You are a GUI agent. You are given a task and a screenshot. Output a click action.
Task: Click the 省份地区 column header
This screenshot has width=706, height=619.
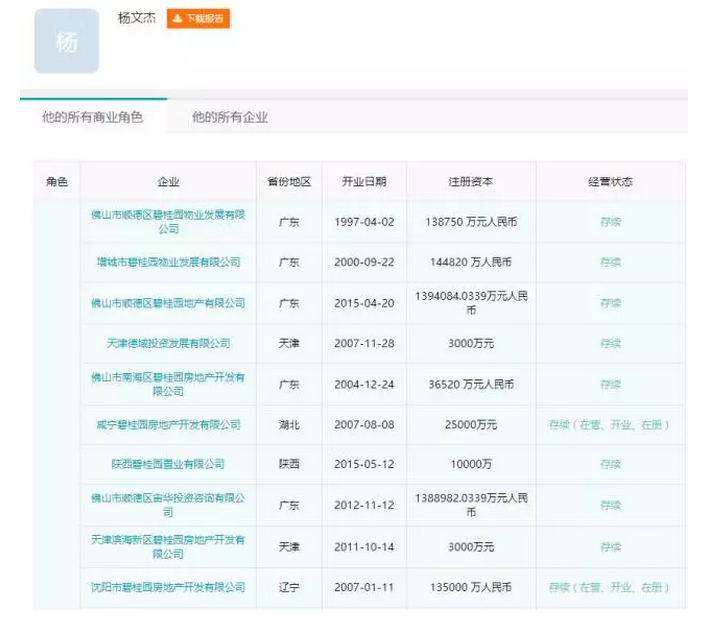click(x=289, y=181)
